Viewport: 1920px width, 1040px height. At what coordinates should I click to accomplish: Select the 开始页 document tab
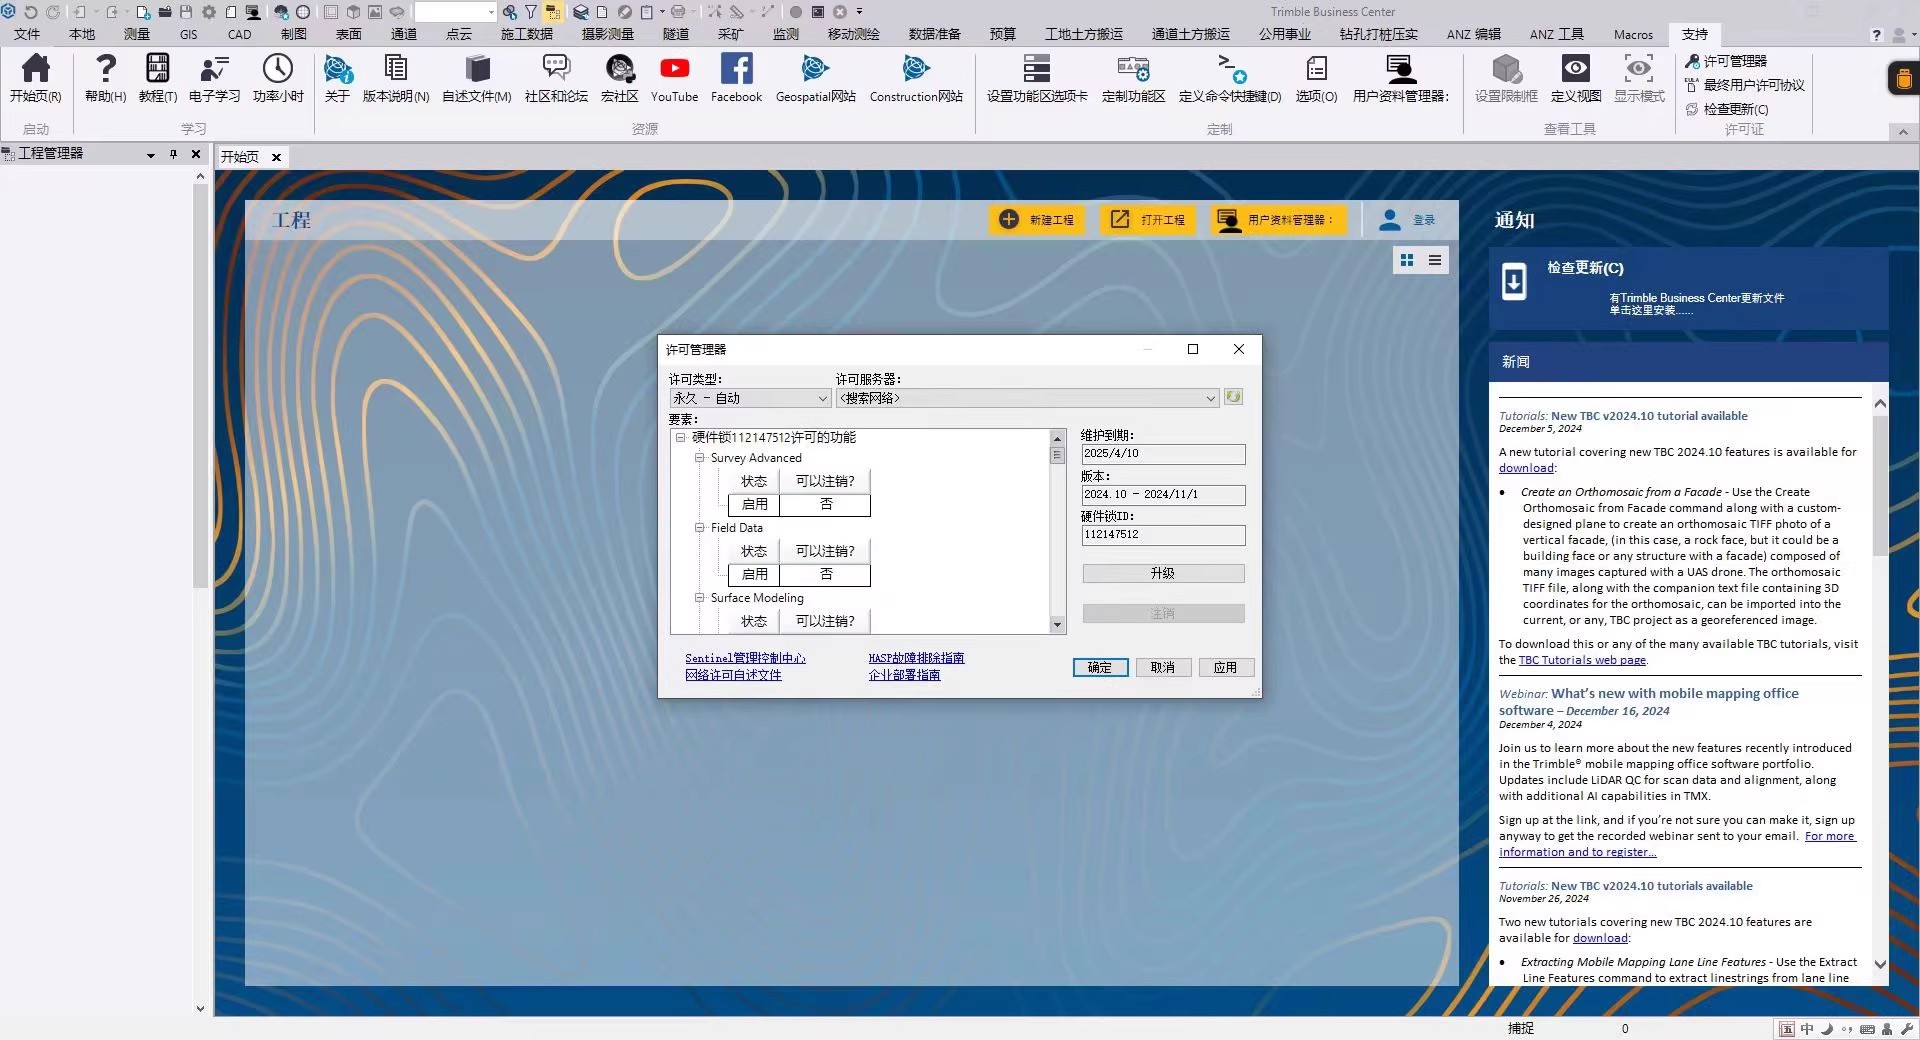tap(240, 157)
